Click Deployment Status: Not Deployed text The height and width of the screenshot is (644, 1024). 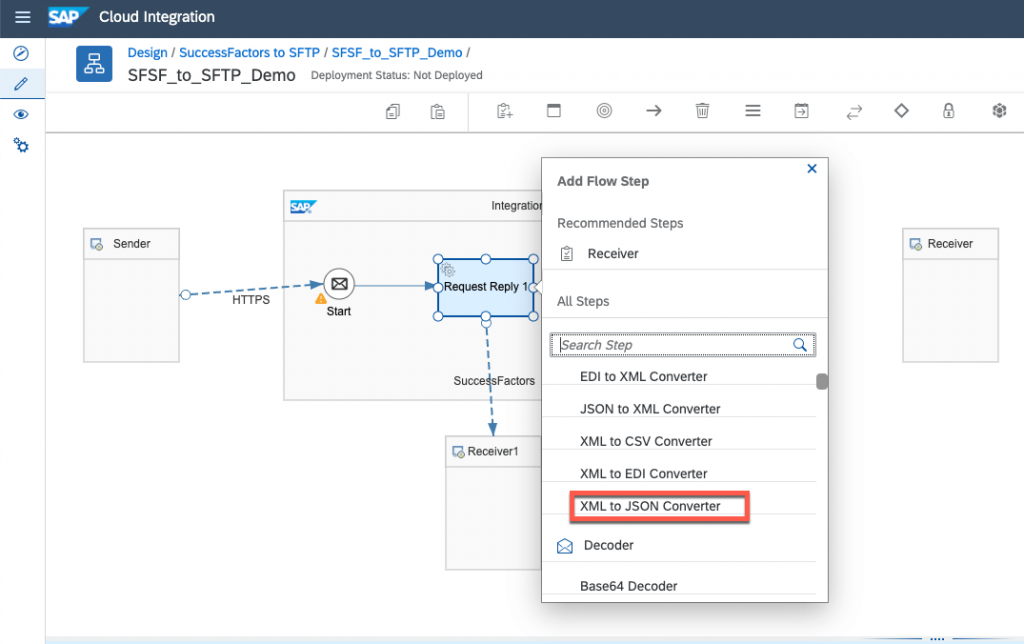396,75
